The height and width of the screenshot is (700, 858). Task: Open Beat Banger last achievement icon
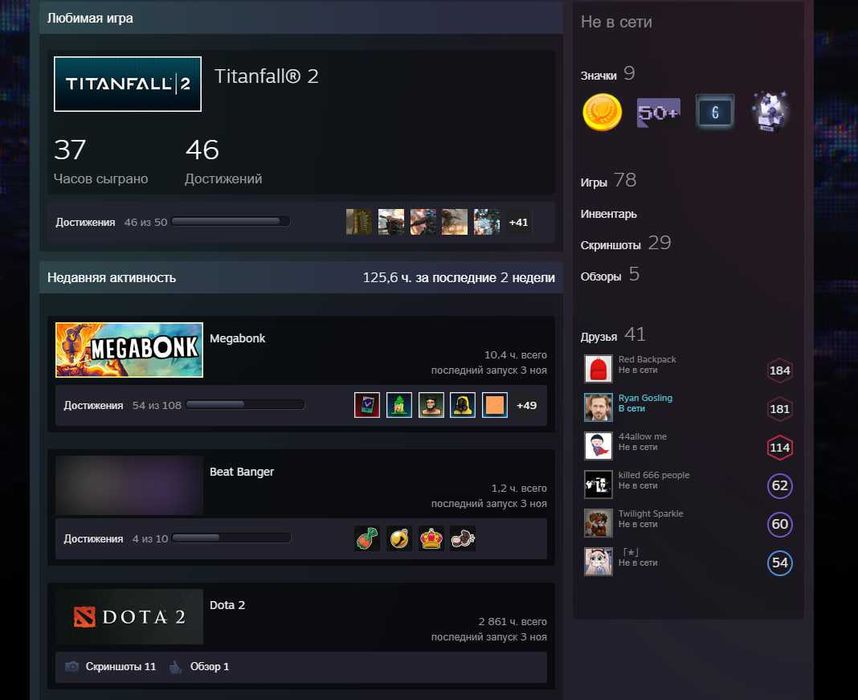462,539
